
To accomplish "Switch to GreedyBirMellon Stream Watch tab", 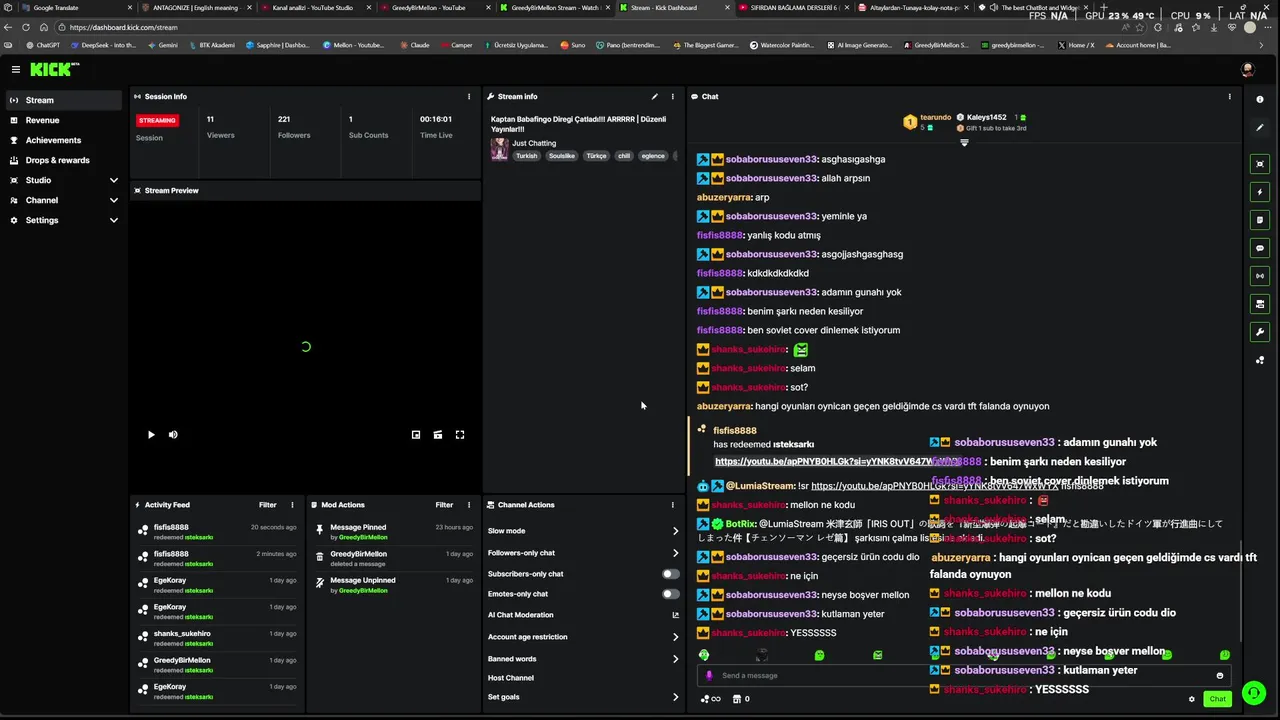I will point(553,8).
